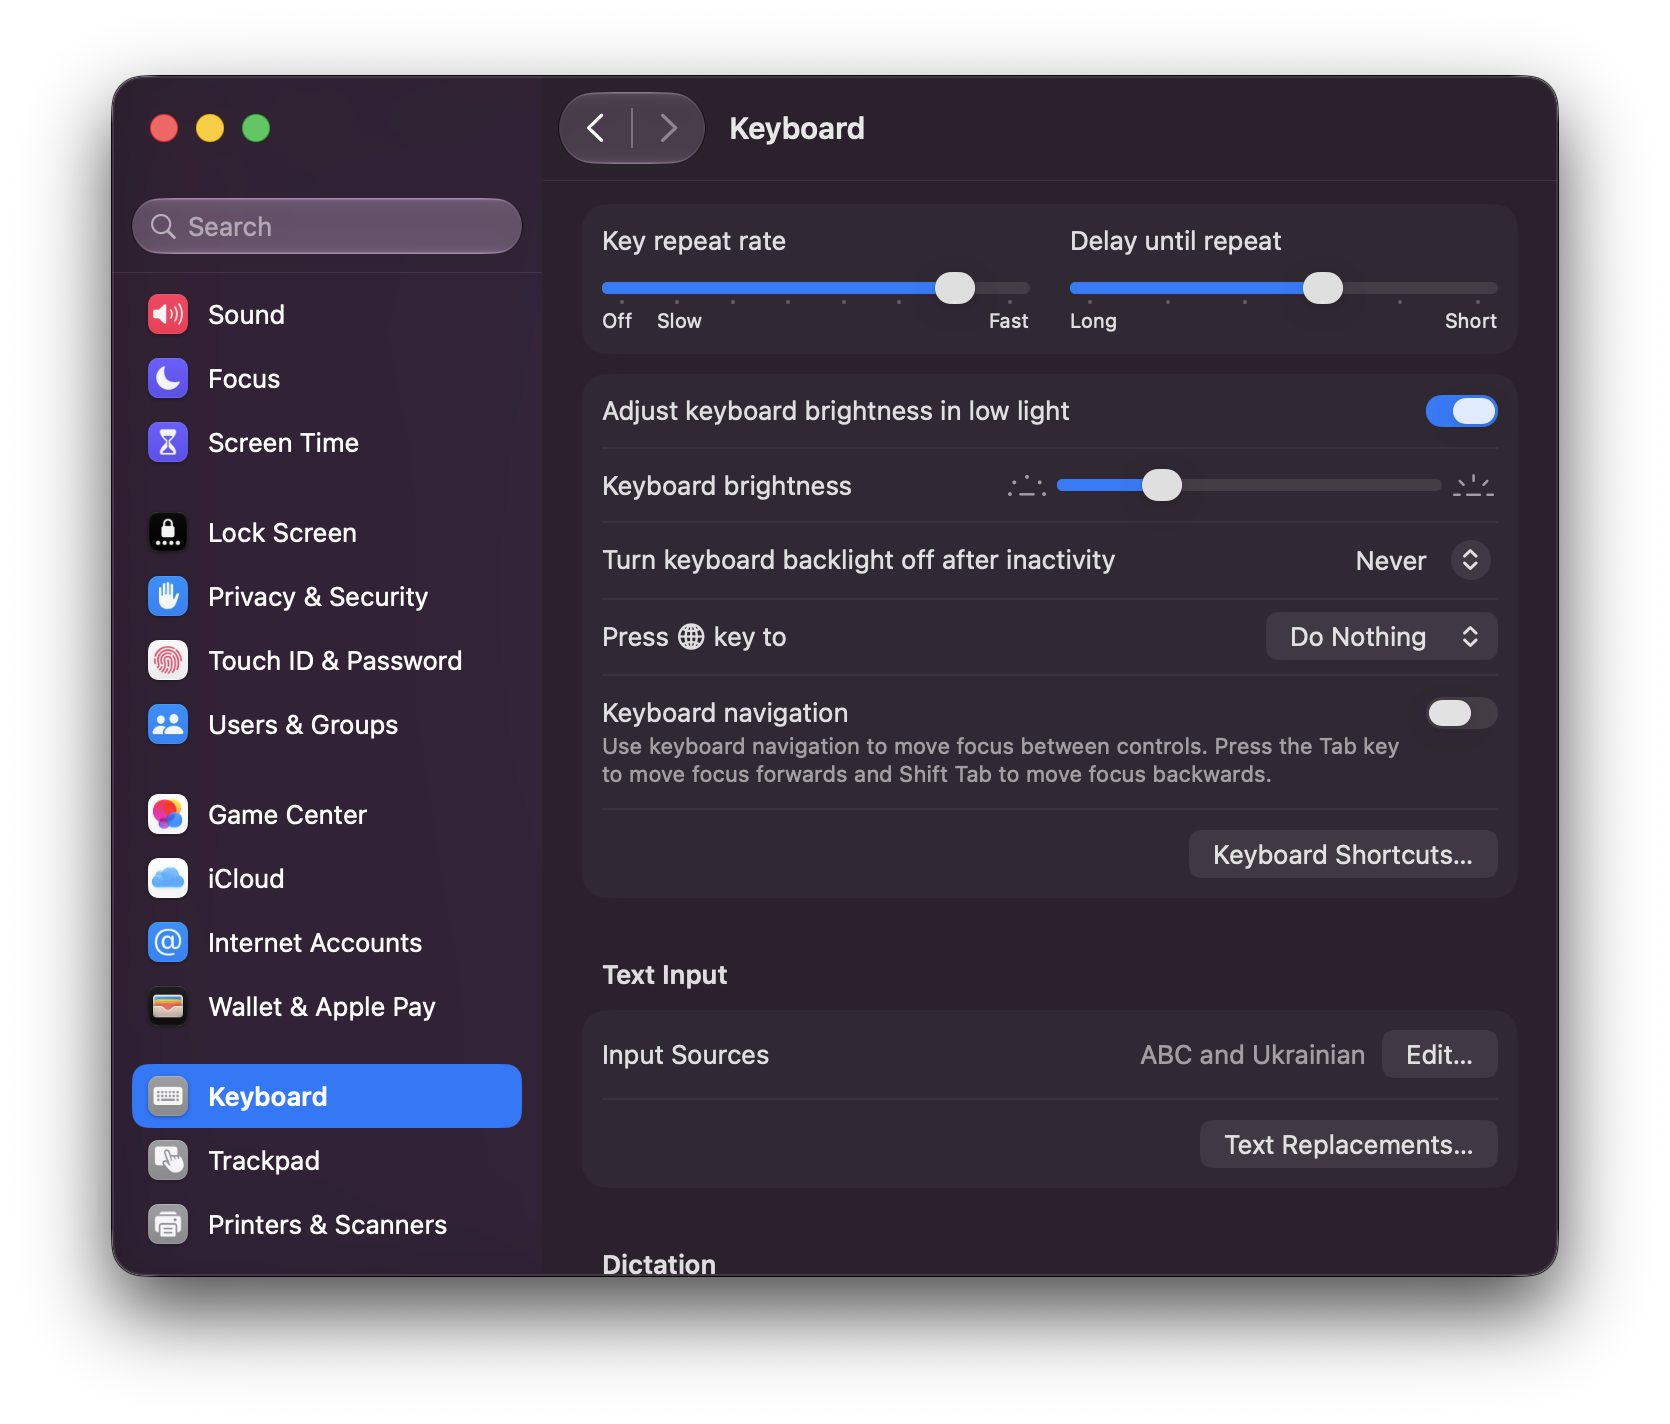Image resolution: width=1670 pixels, height=1424 pixels.
Task: Open Lock Screen settings pane
Action: point(327,532)
